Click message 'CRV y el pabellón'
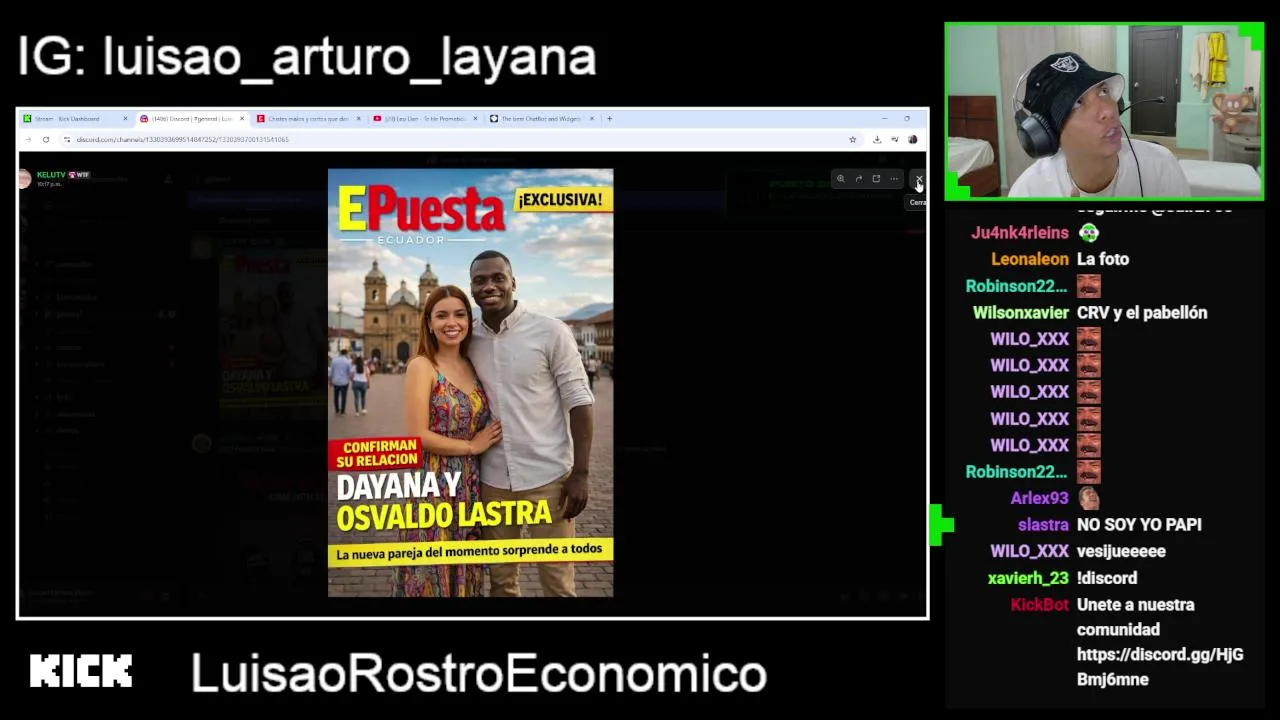1280x720 pixels. [x=1142, y=313]
